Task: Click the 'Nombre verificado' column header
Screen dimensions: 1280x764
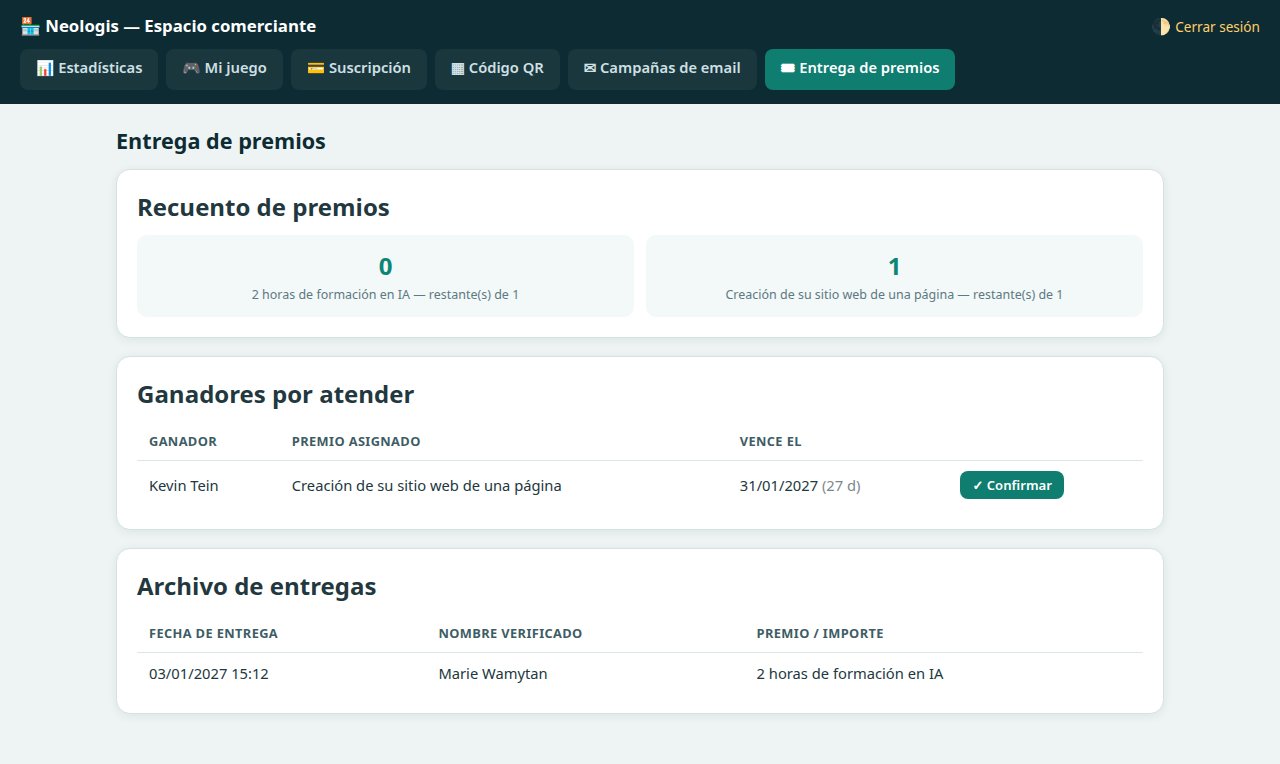Action: coord(511,634)
